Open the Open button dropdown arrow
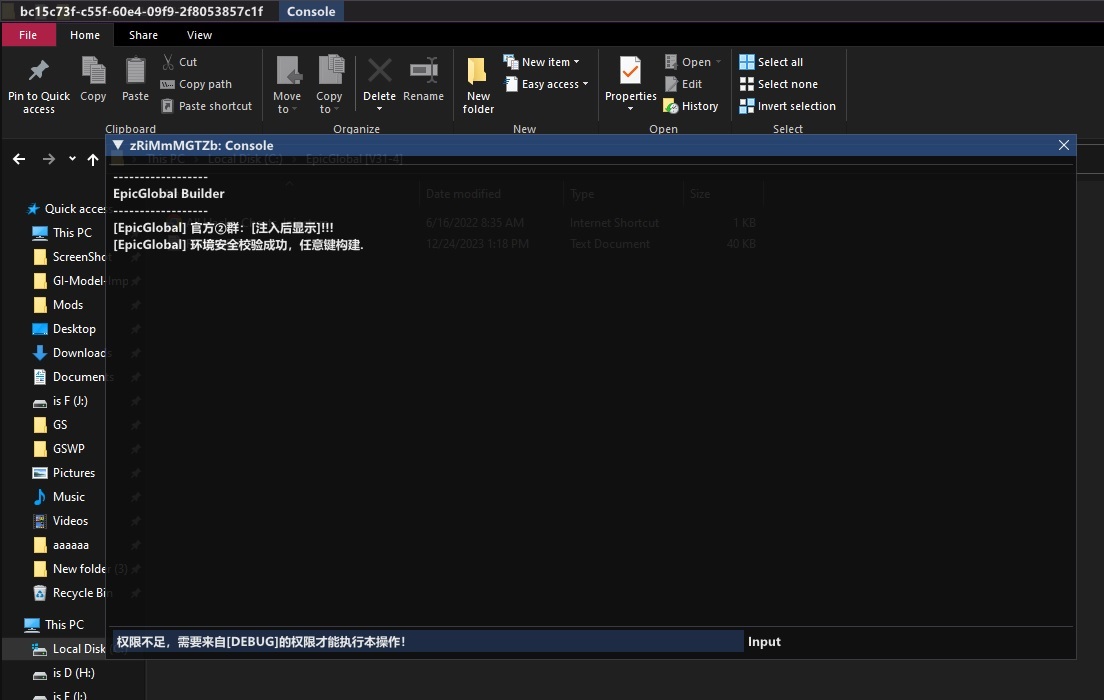This screenshot has width=1104, height=700. tap(718, 62)
